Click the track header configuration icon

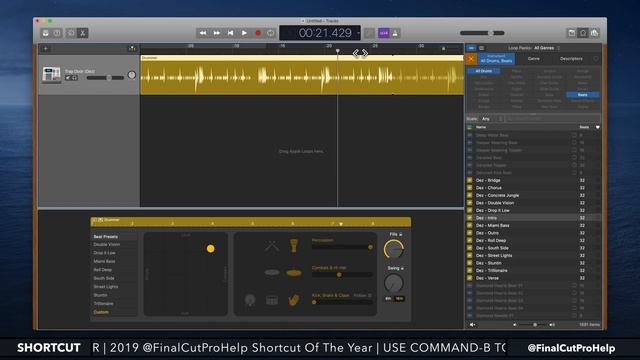(x=132, y=49)
